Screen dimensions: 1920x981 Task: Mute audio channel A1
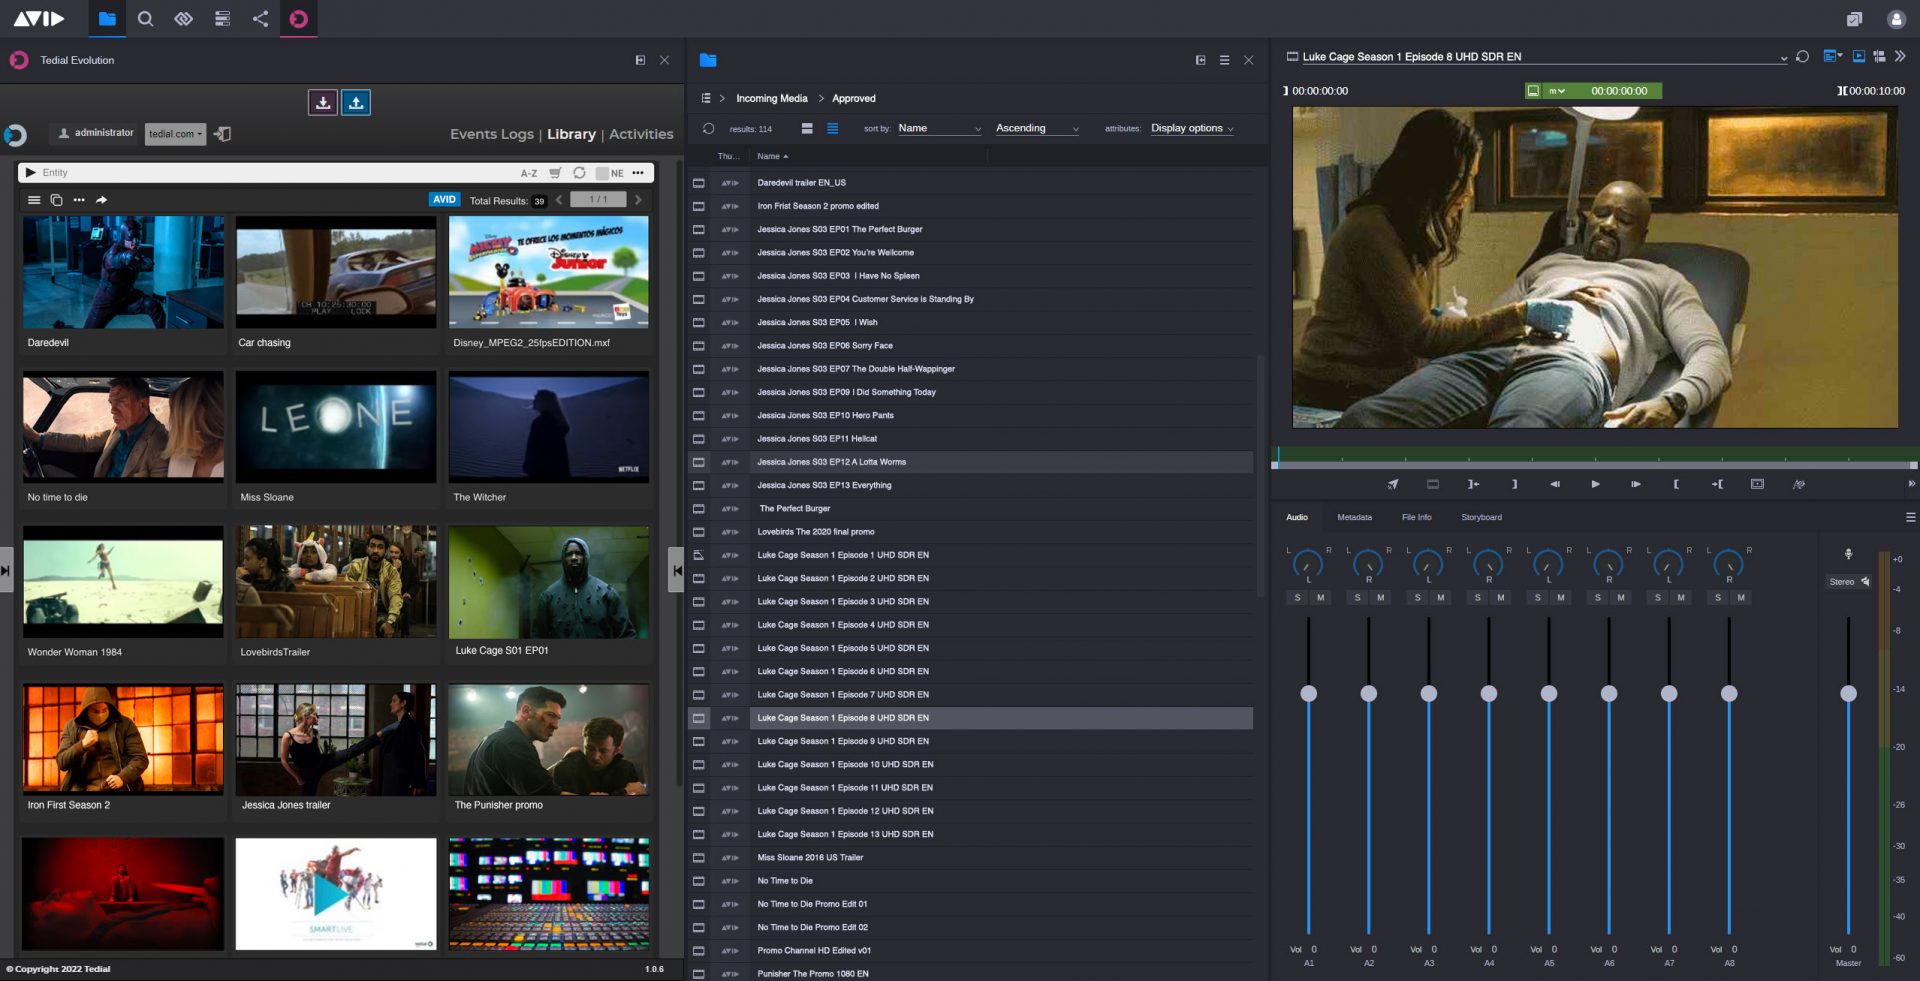pyautogui.click(x=1320, y=598)
